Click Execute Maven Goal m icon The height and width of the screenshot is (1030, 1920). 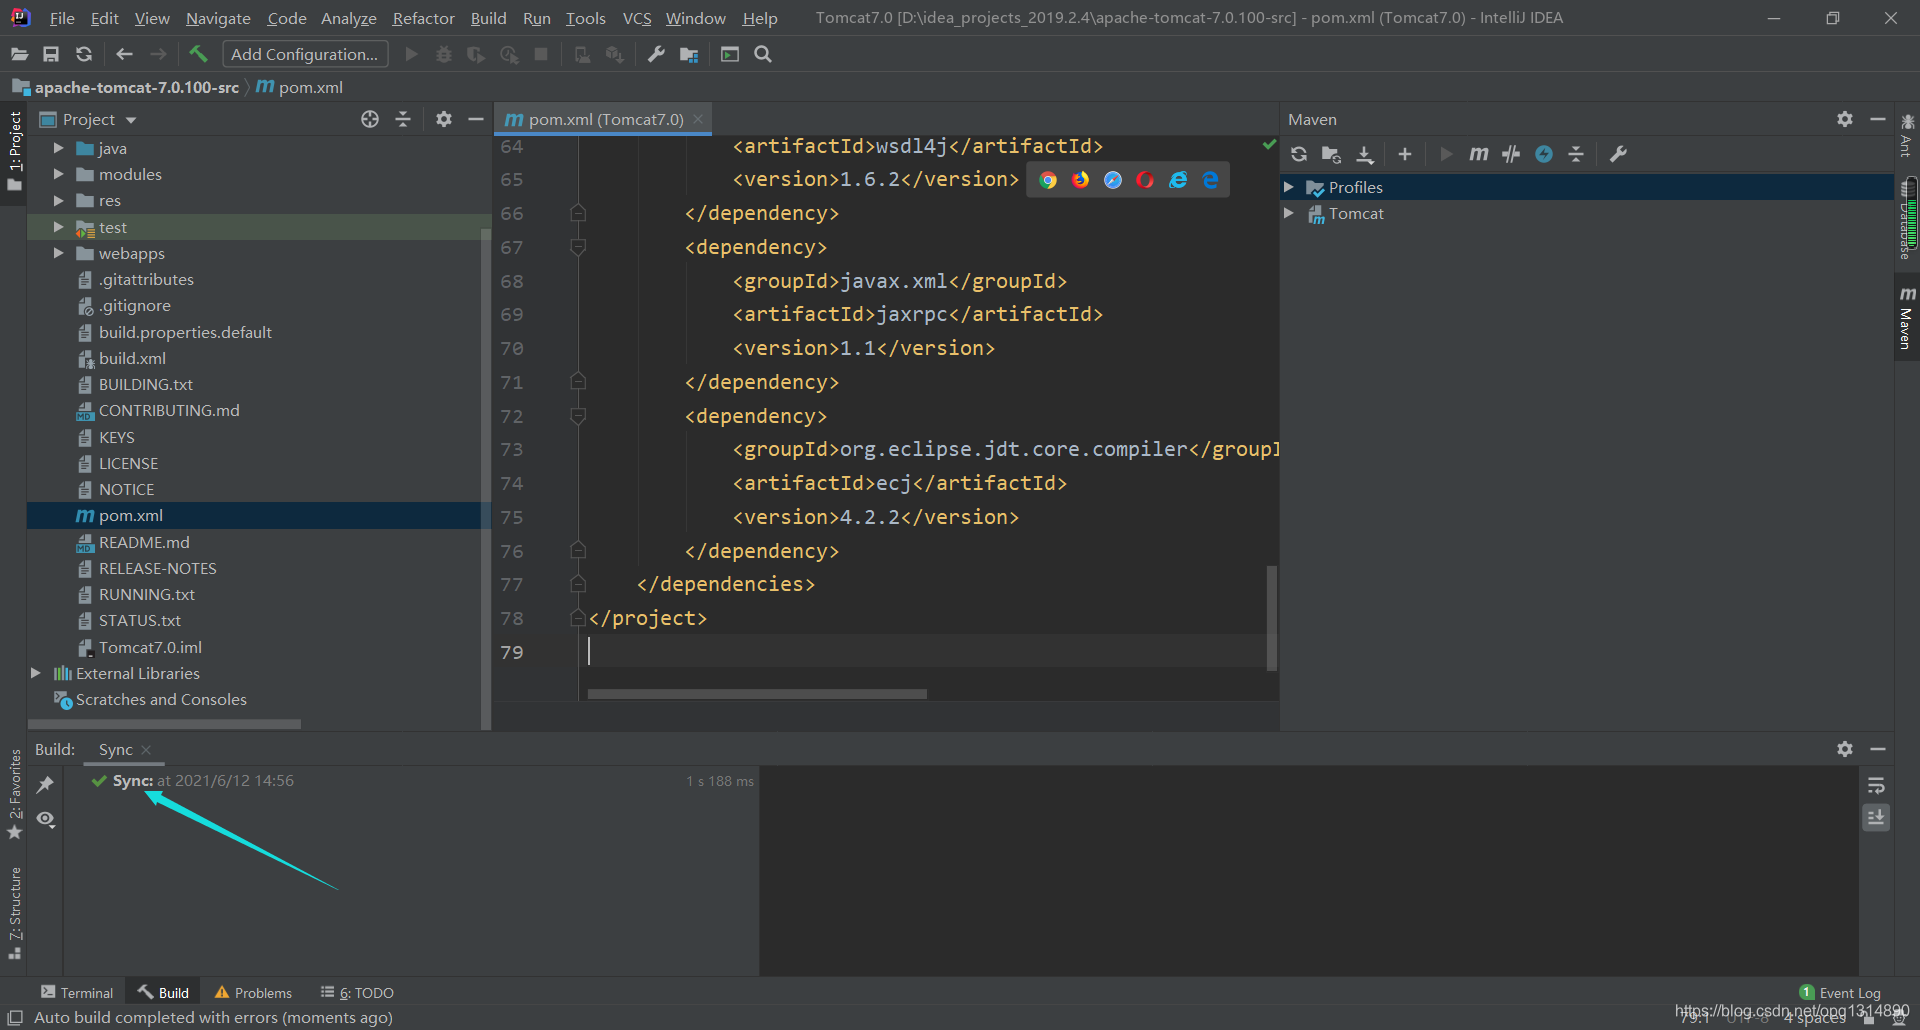[x=1478, y=154]
